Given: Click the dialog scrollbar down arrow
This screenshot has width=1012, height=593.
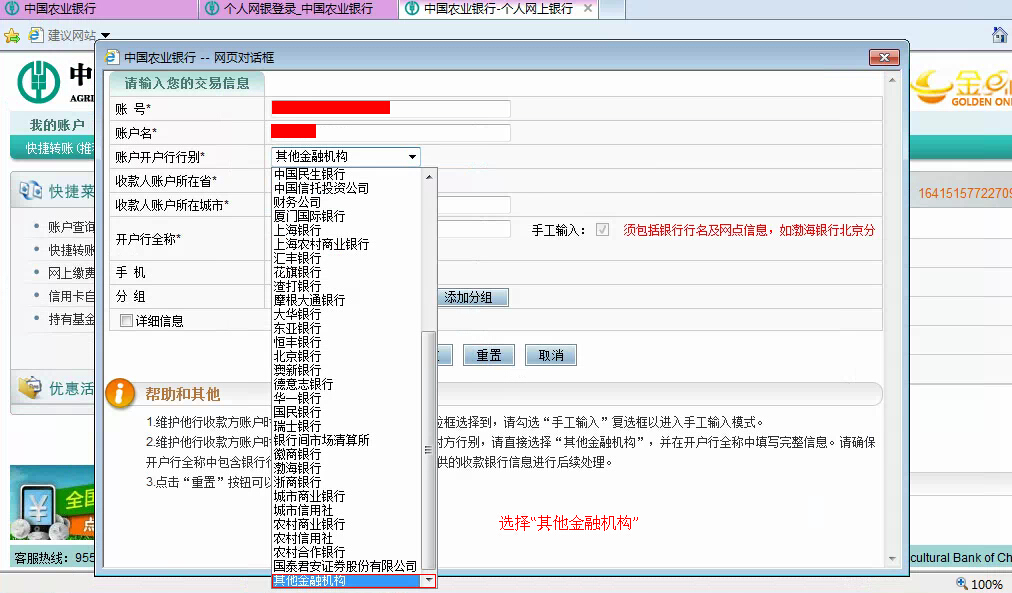Looking at the screenshot, I should [892, 559].
